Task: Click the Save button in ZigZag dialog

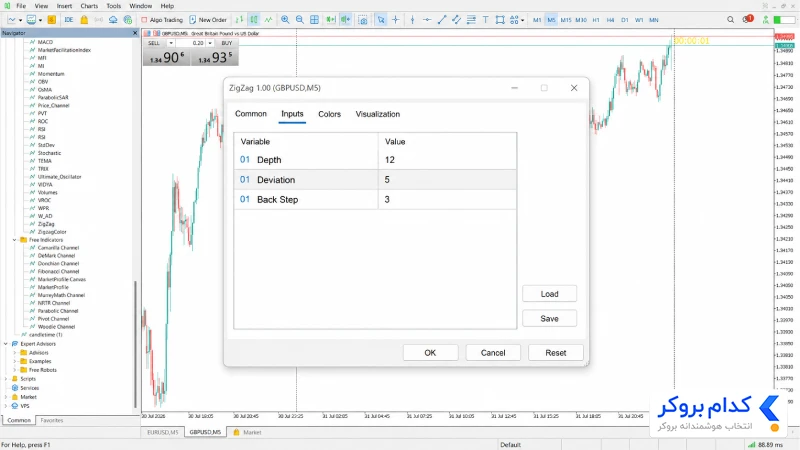Action: point(549,318)
